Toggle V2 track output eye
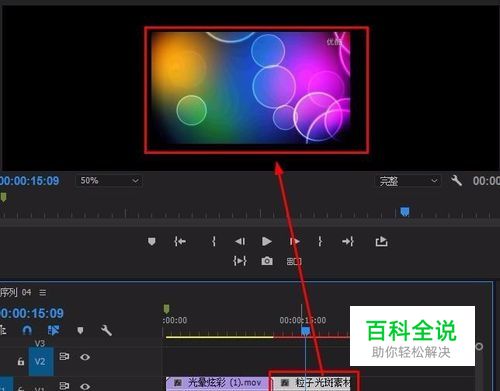Image resolution: width=500 pixels, height=391 pixels. pos(85,357)
